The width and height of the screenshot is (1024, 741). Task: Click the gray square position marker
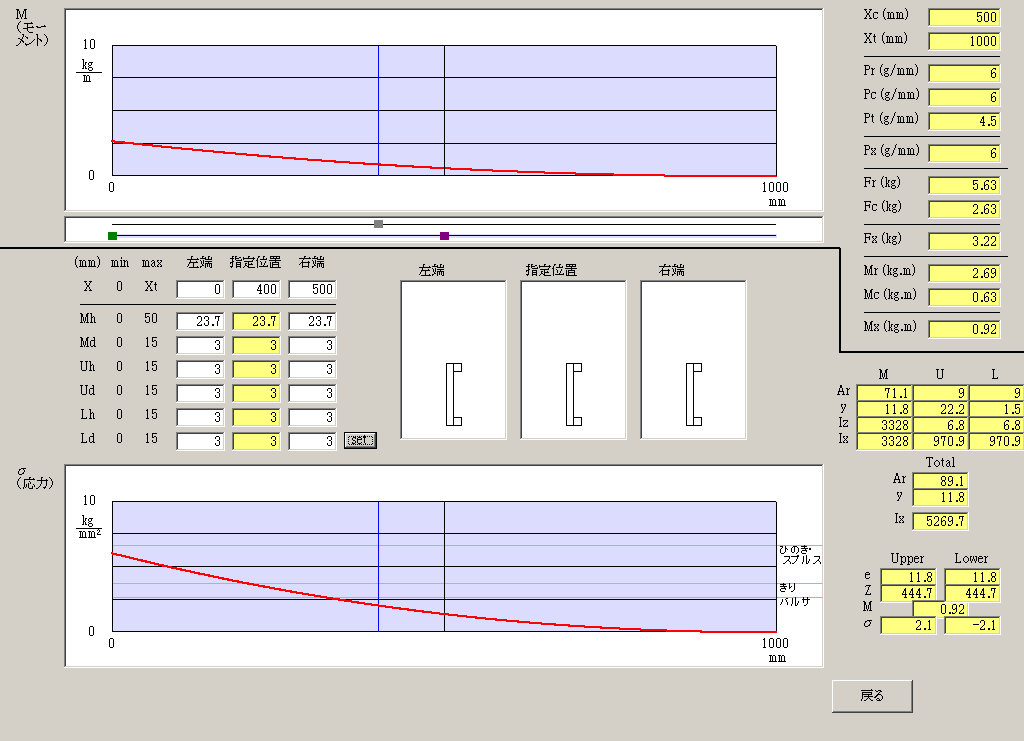pos(378,224)
